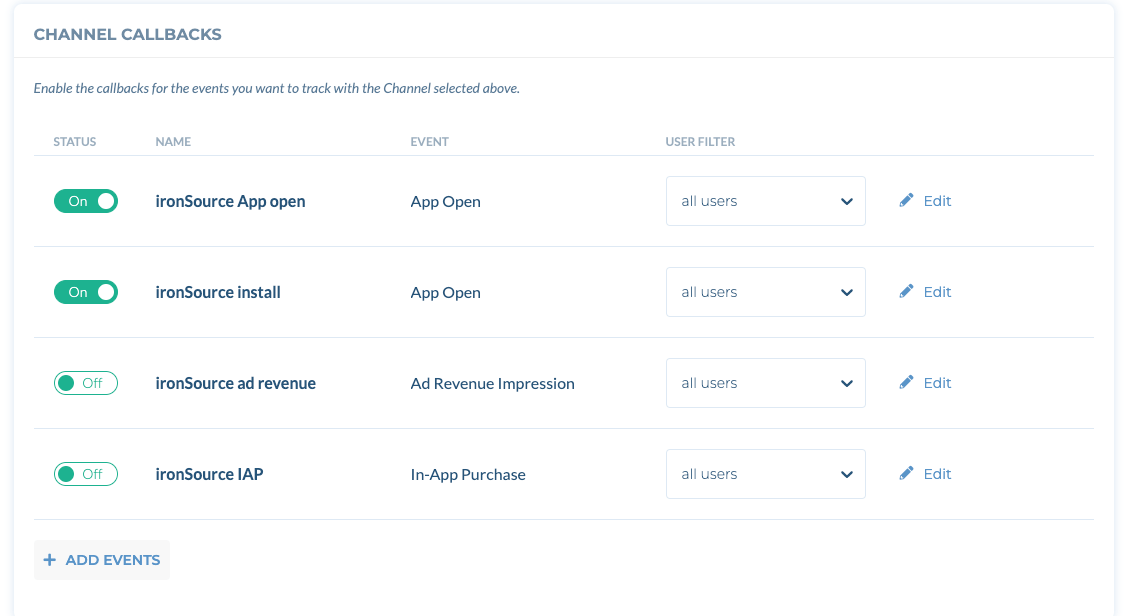Switch on the ironSource IAP toggle
The height and width of the screenshot is (616, 1138).
[x=86, y=474]
